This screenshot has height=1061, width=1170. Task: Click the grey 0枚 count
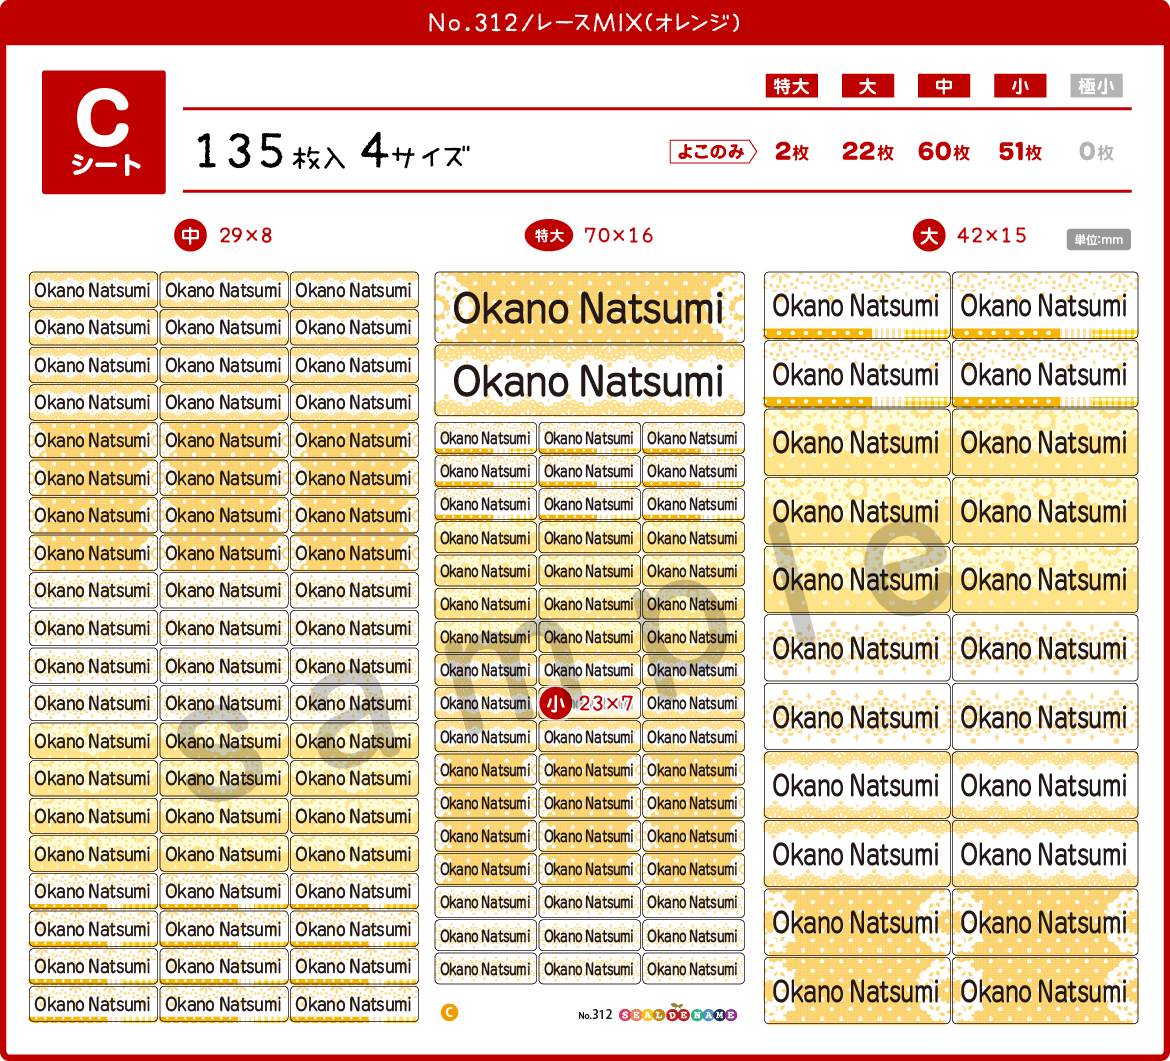point(1096,151)
